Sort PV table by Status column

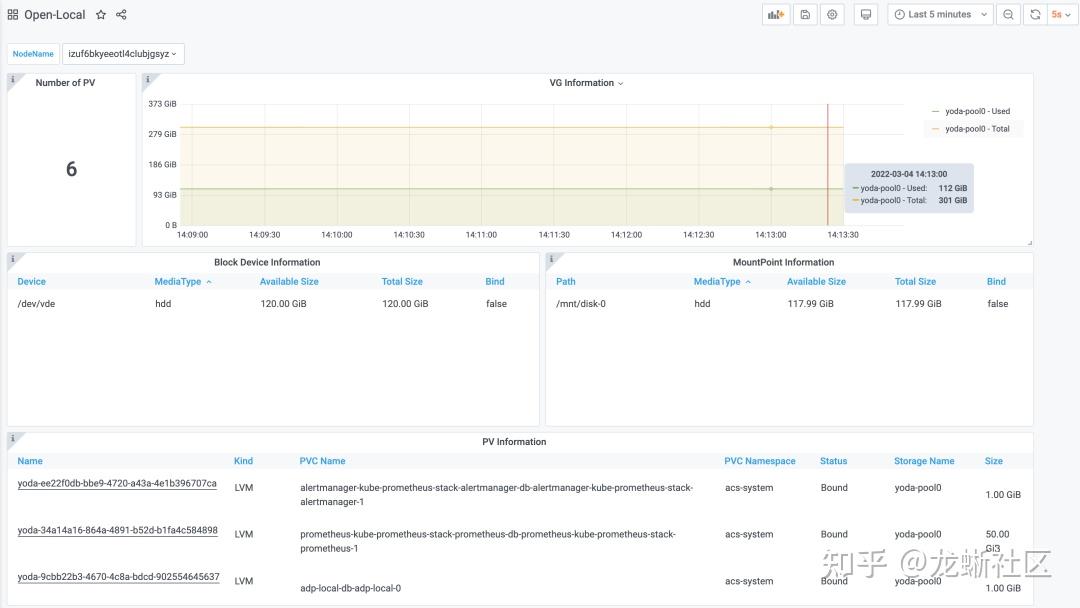pyautogui.click(x=833, y=461)
